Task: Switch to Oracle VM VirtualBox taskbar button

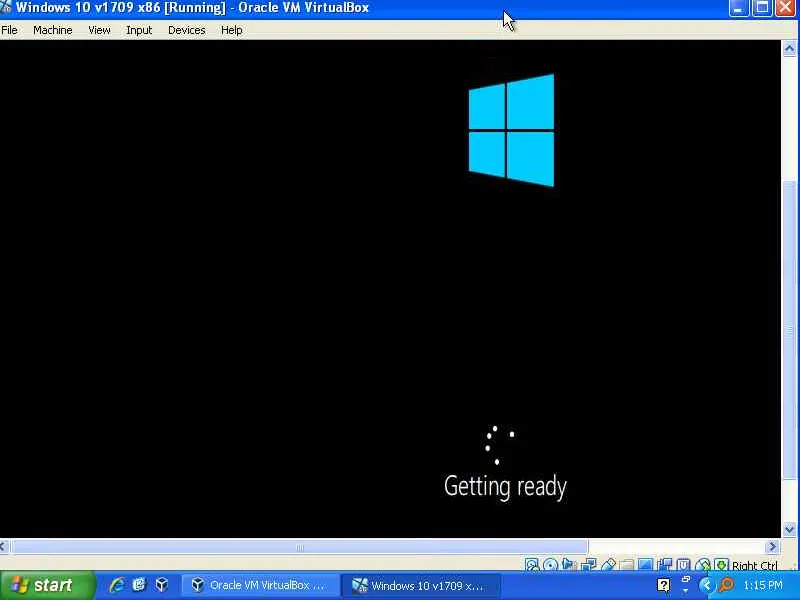Action: [260, 585]
